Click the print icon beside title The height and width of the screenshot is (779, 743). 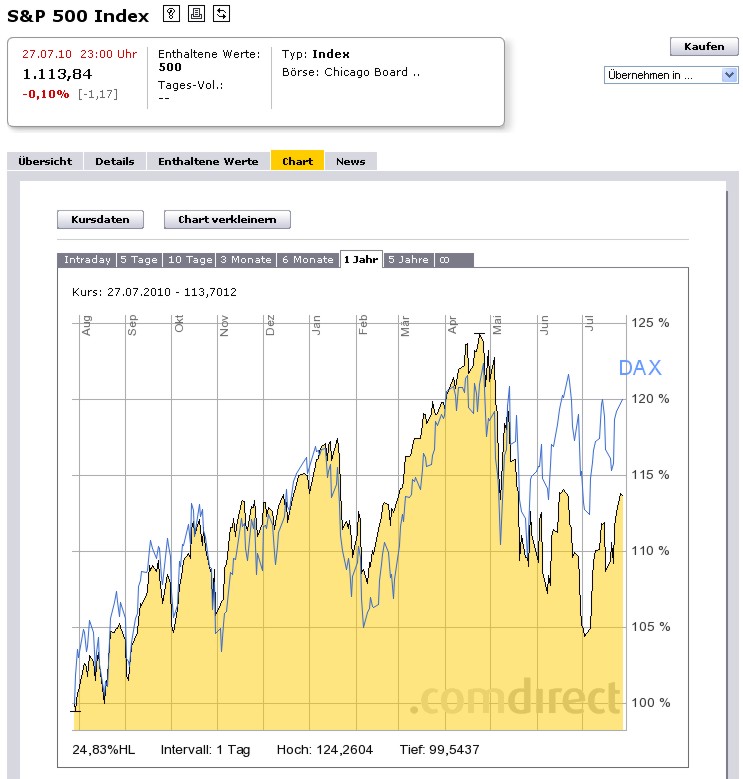click(196, 14)
